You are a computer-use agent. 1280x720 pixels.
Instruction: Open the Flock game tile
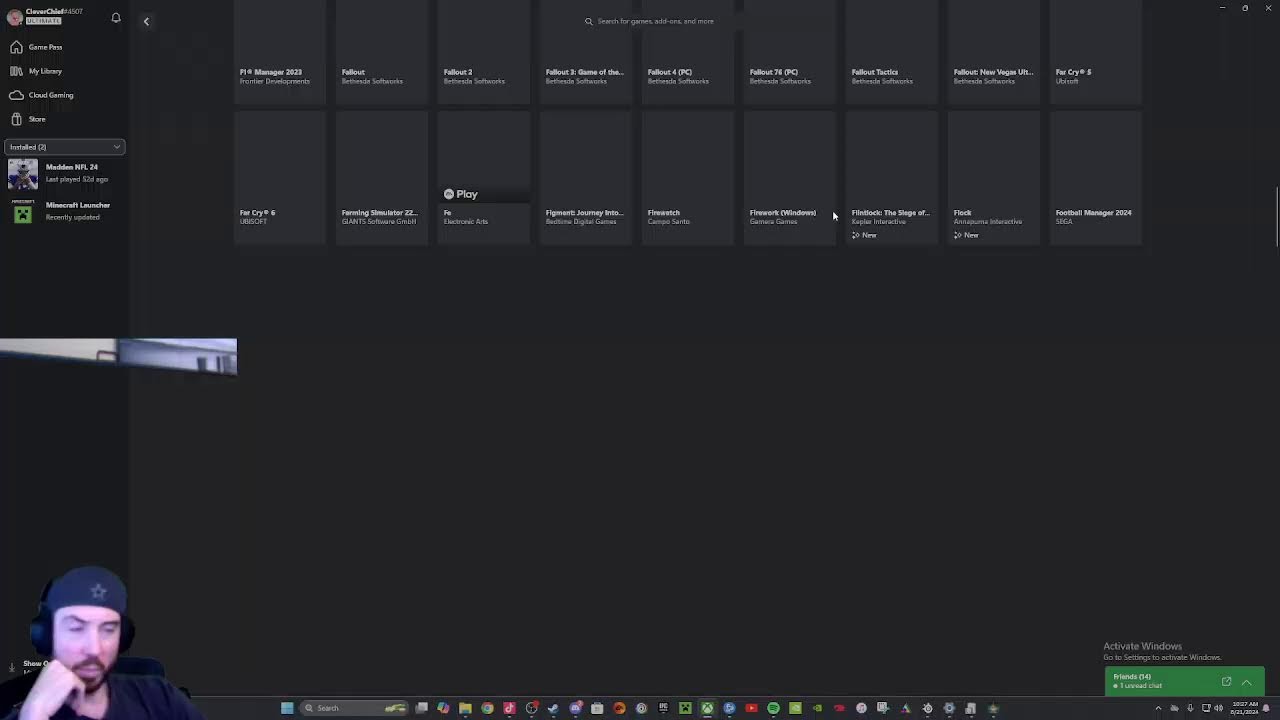coord(994,177)
